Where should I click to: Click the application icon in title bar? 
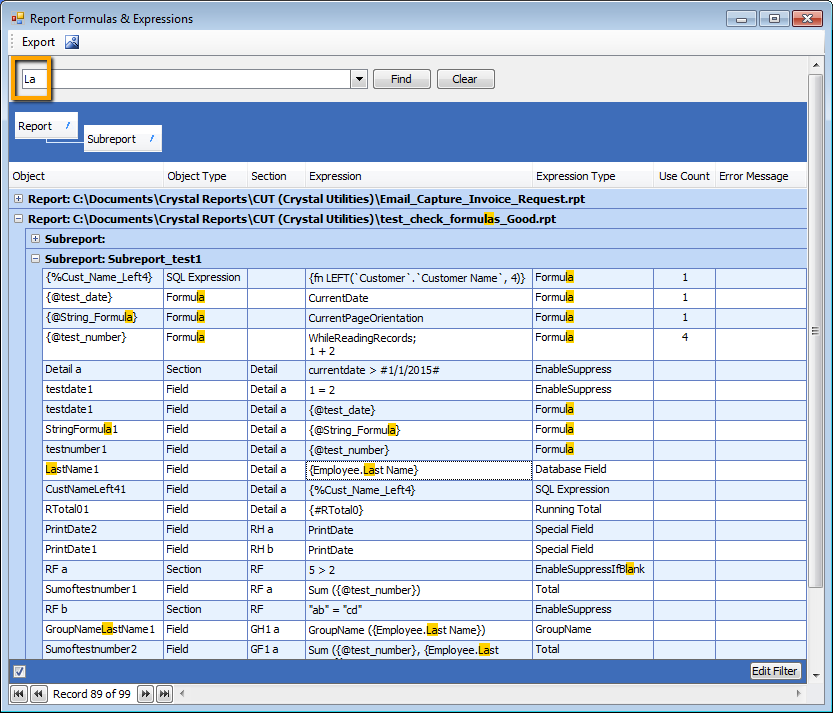coord(18,19)
